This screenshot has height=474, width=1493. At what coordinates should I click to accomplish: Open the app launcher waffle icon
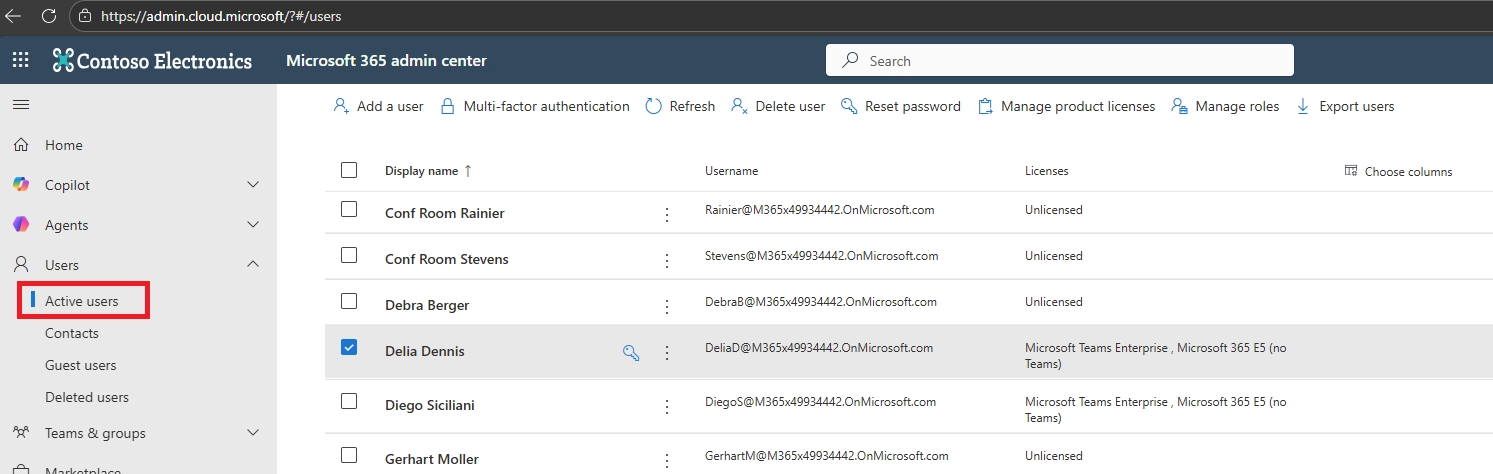tap(20, 60)
